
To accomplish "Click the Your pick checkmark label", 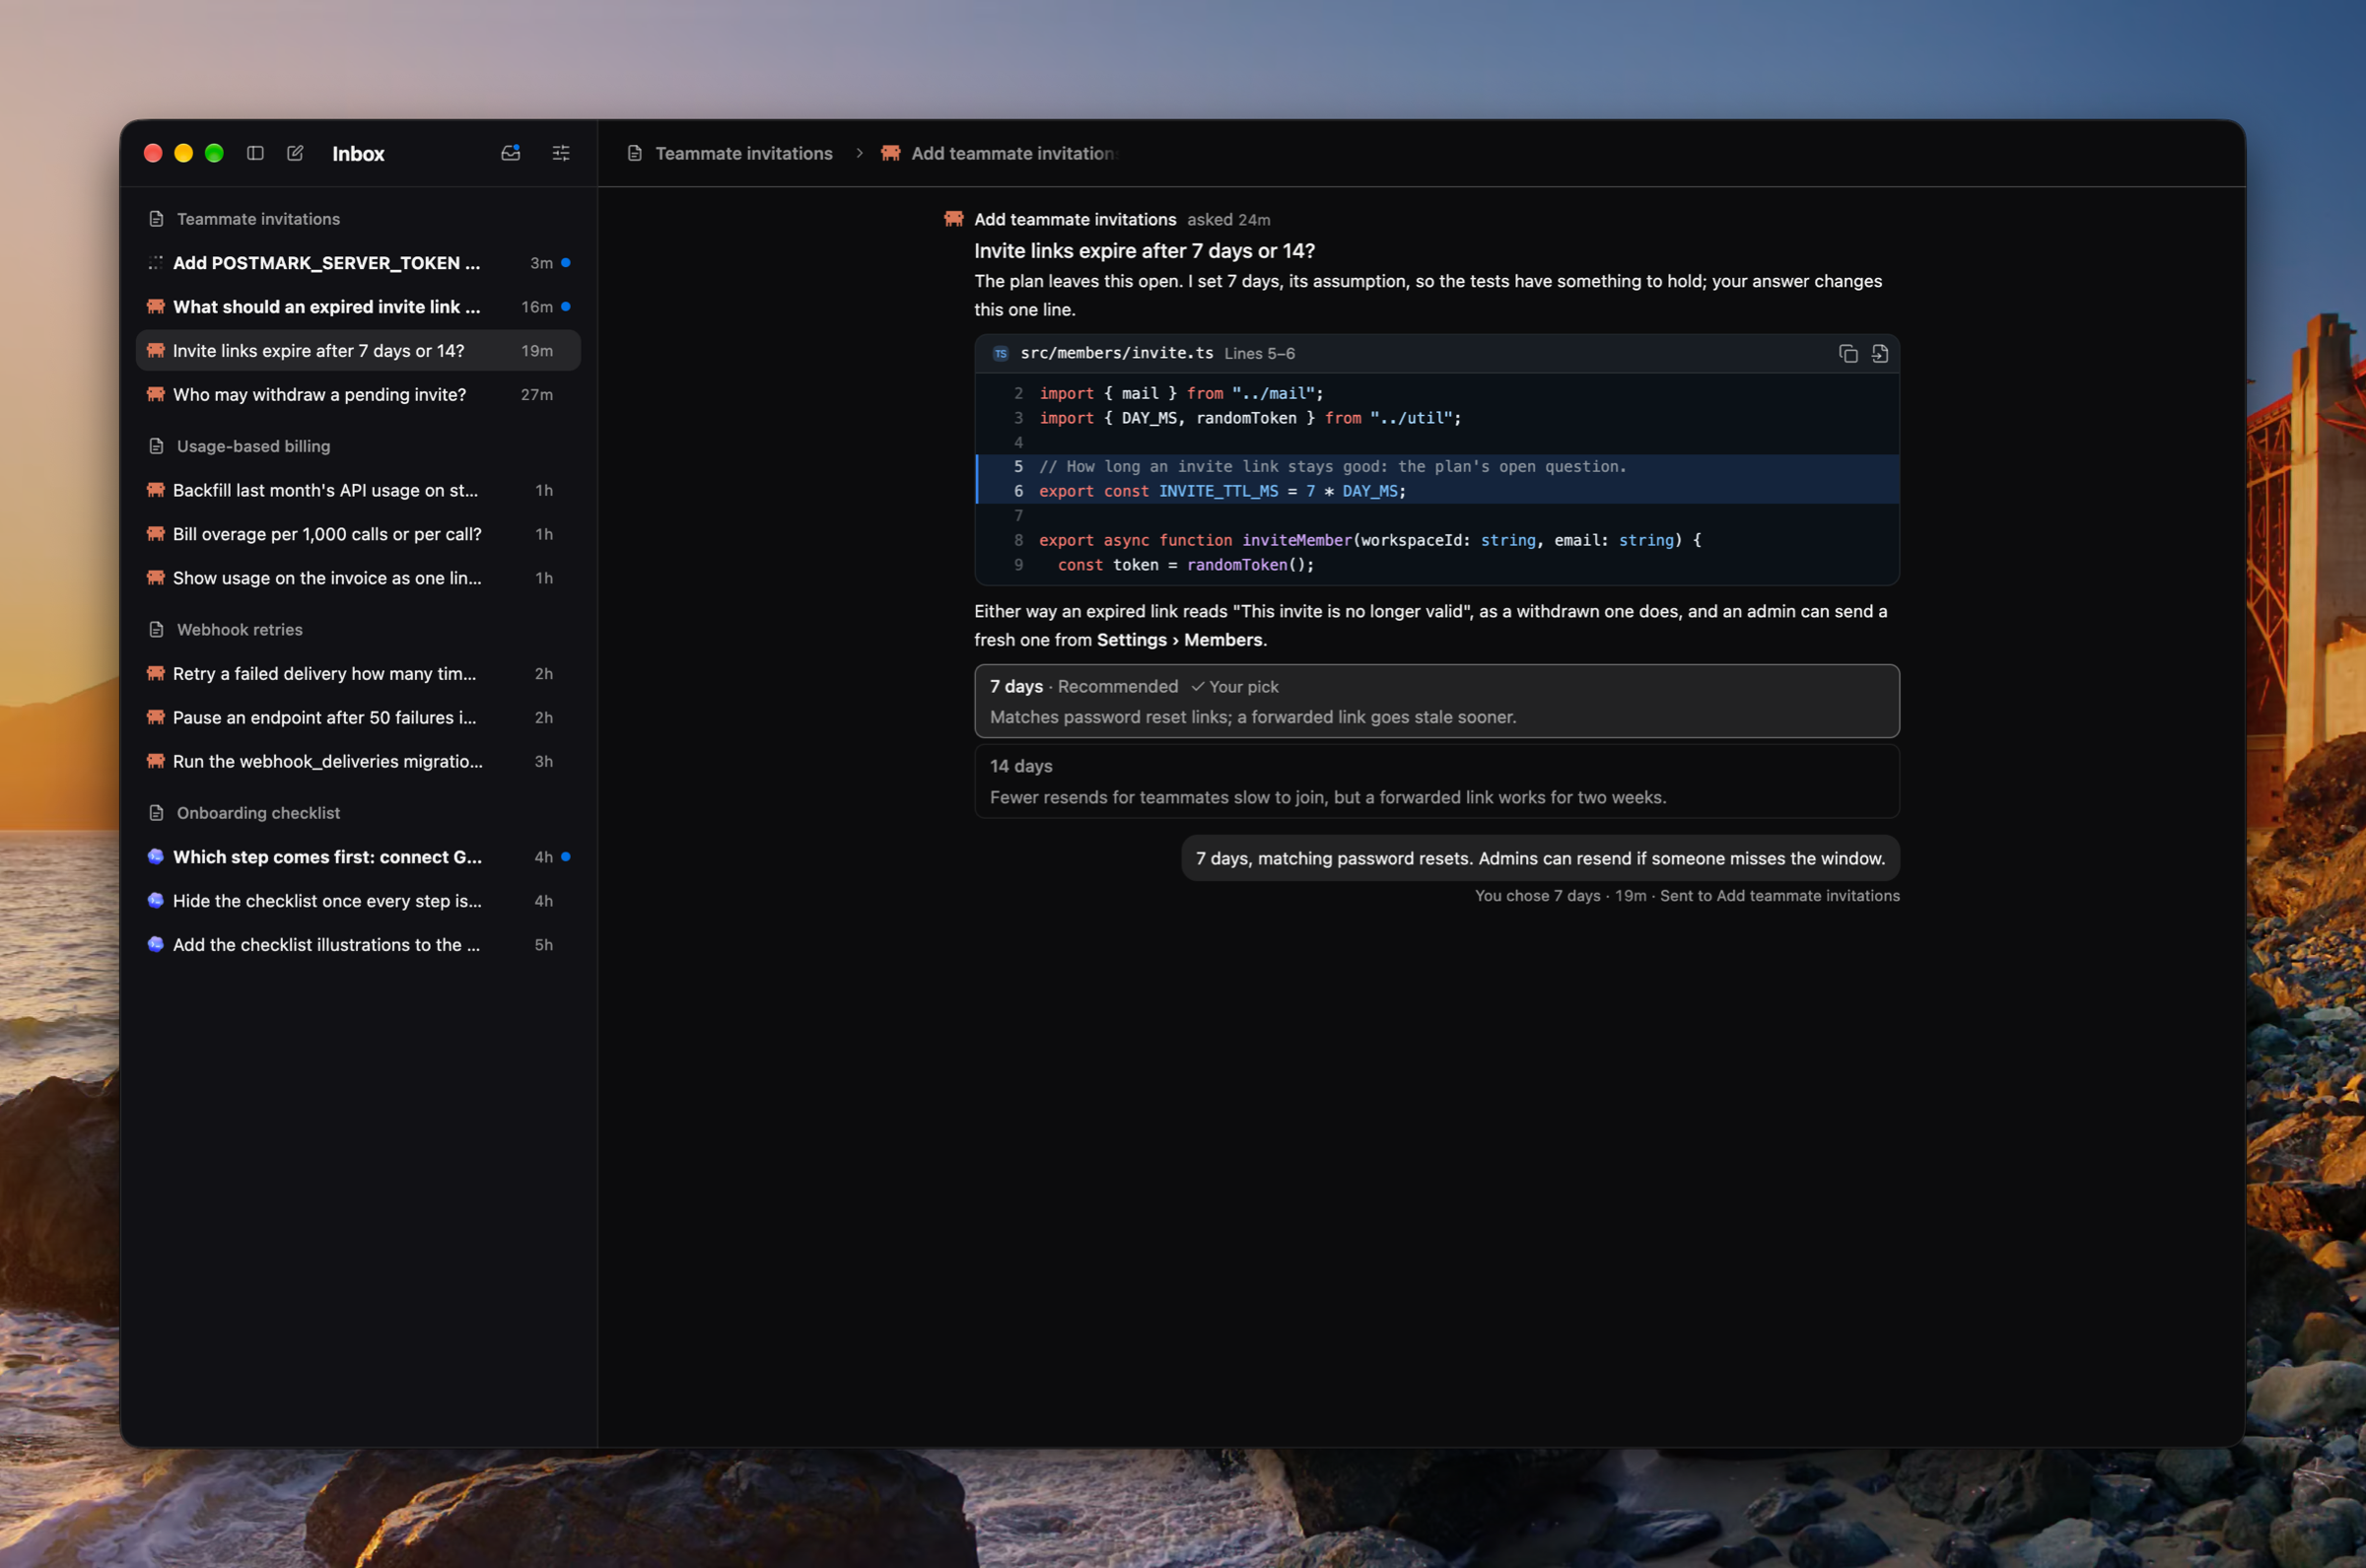I will click(x=1234, y=687).
